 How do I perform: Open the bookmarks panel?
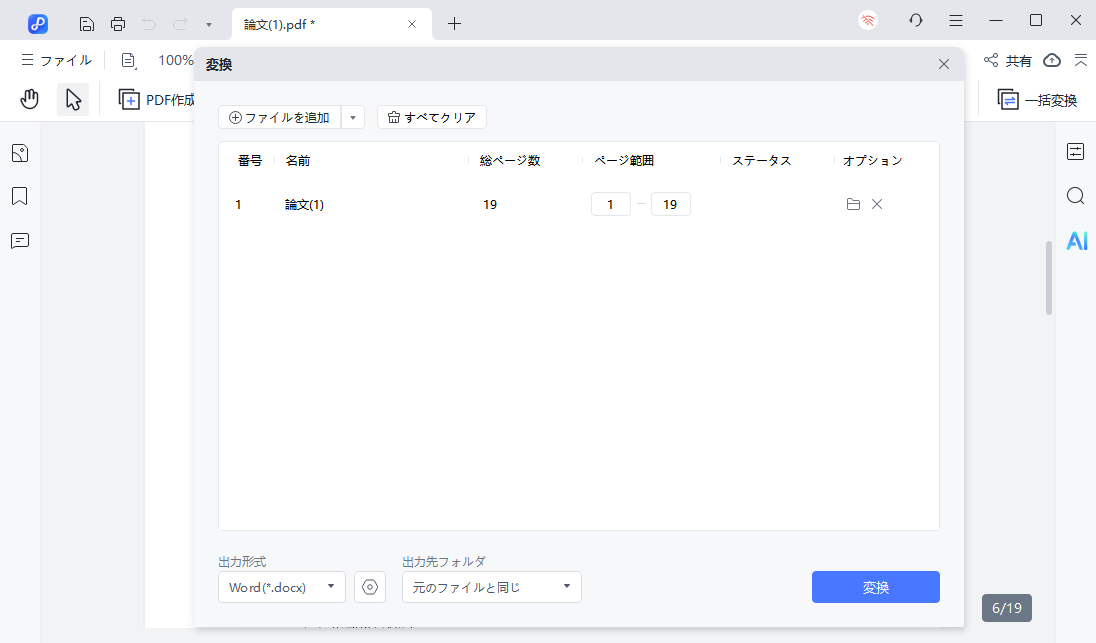point(19,196)
